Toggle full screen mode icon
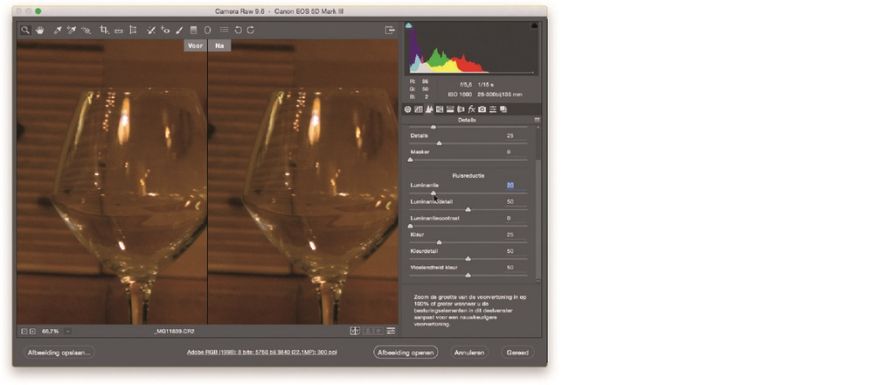Viewport: 874px width, 385px height. pos(390,30)
